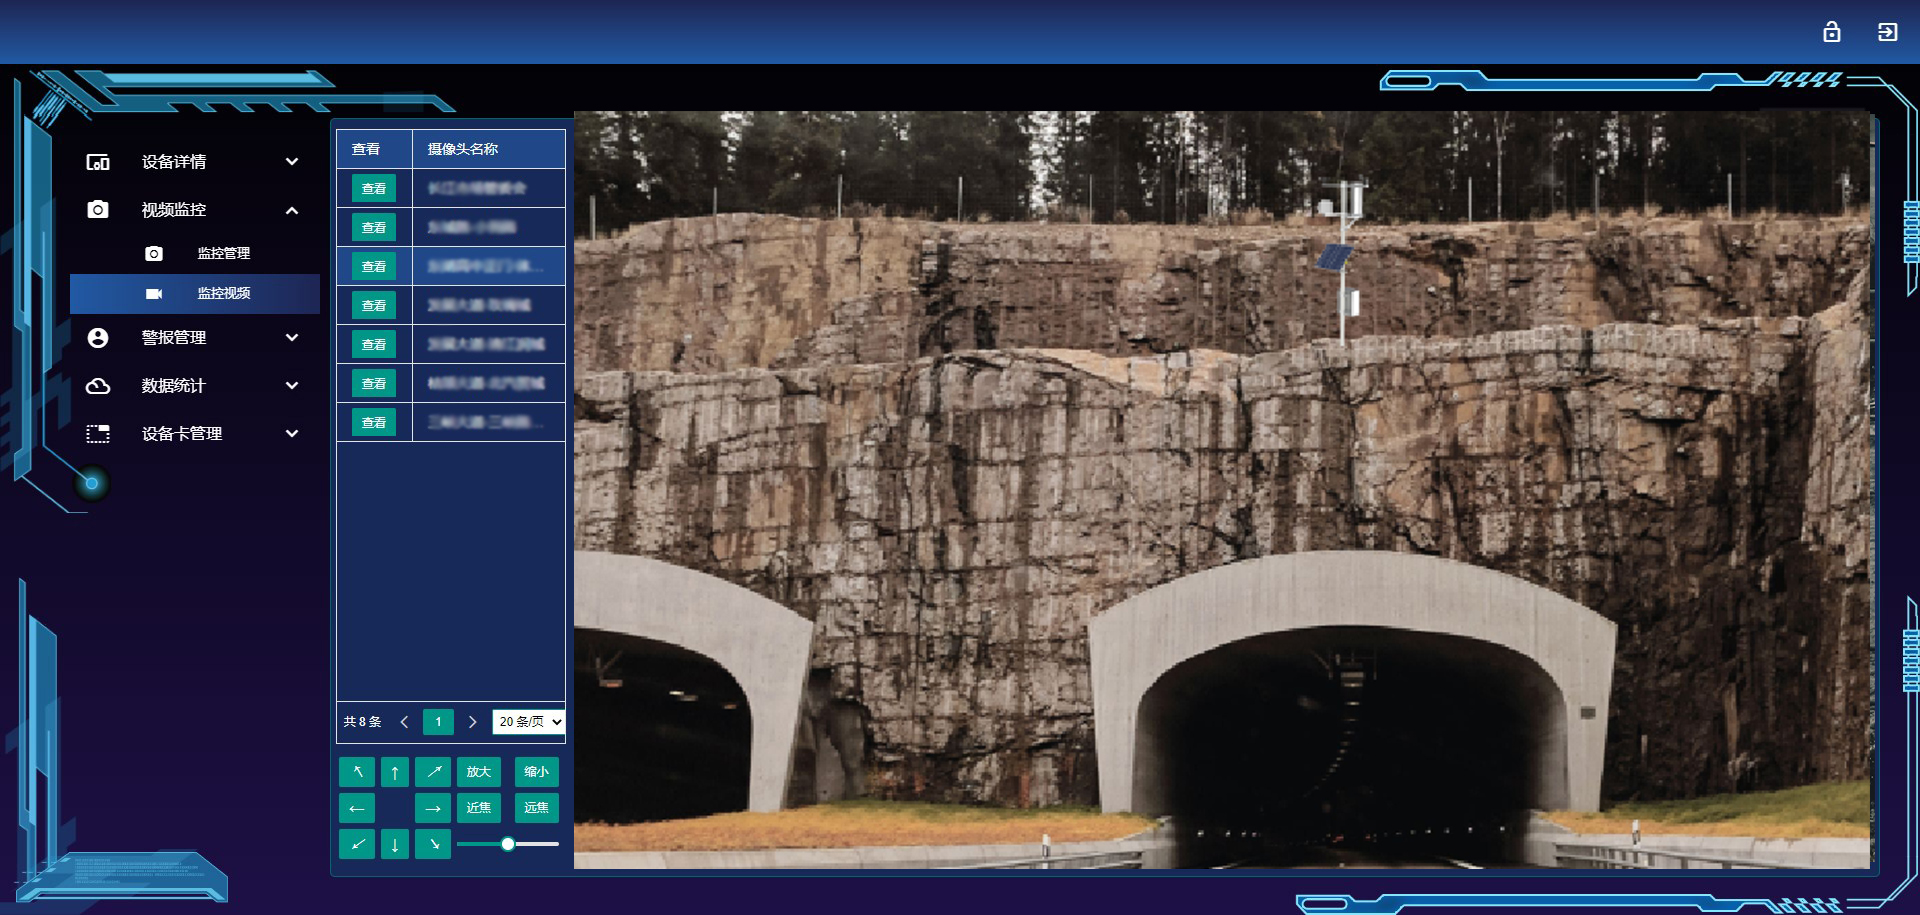Click 查看 button in first camera row

374,188
